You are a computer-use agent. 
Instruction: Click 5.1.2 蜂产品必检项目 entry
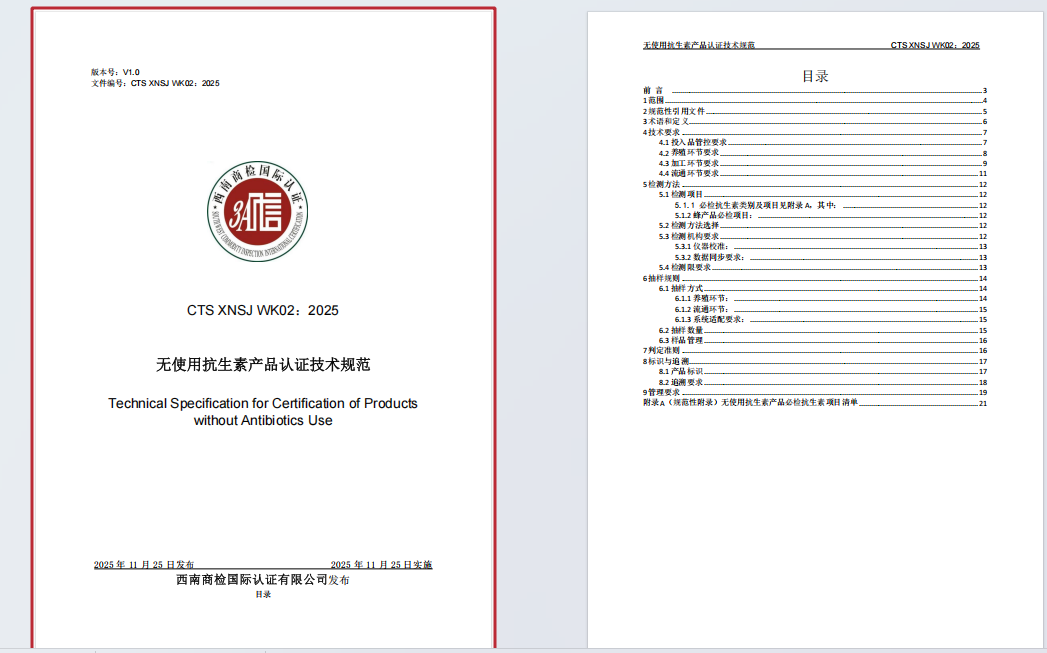point(714,215)
